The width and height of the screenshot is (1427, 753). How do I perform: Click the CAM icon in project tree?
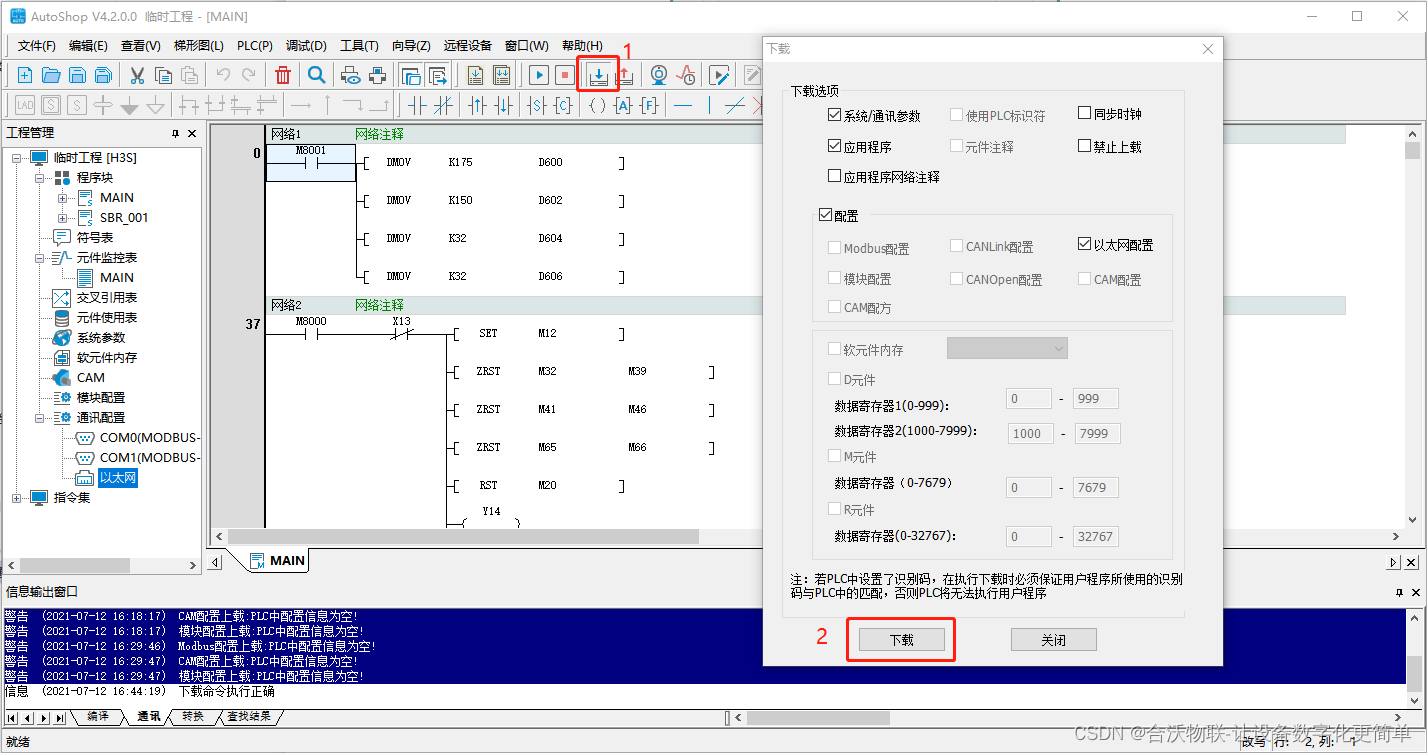tap(62, 377)
